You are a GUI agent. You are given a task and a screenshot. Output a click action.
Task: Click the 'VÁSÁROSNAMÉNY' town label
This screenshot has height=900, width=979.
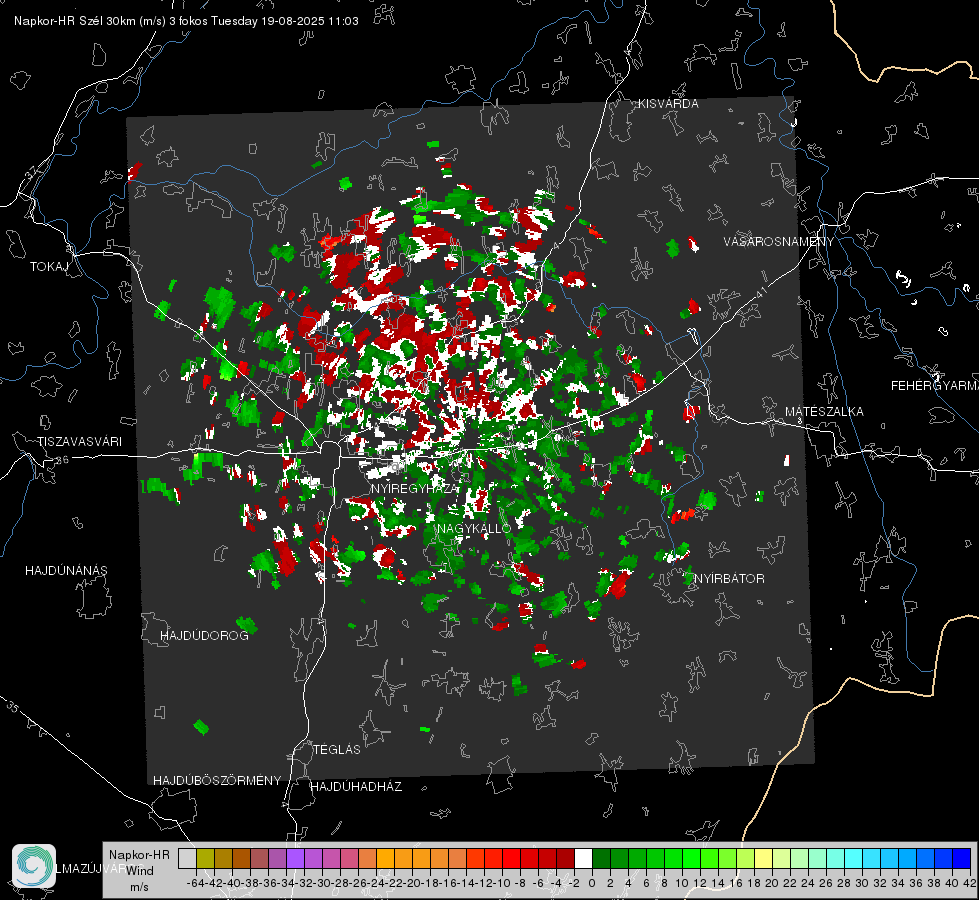tap(779, 242)
